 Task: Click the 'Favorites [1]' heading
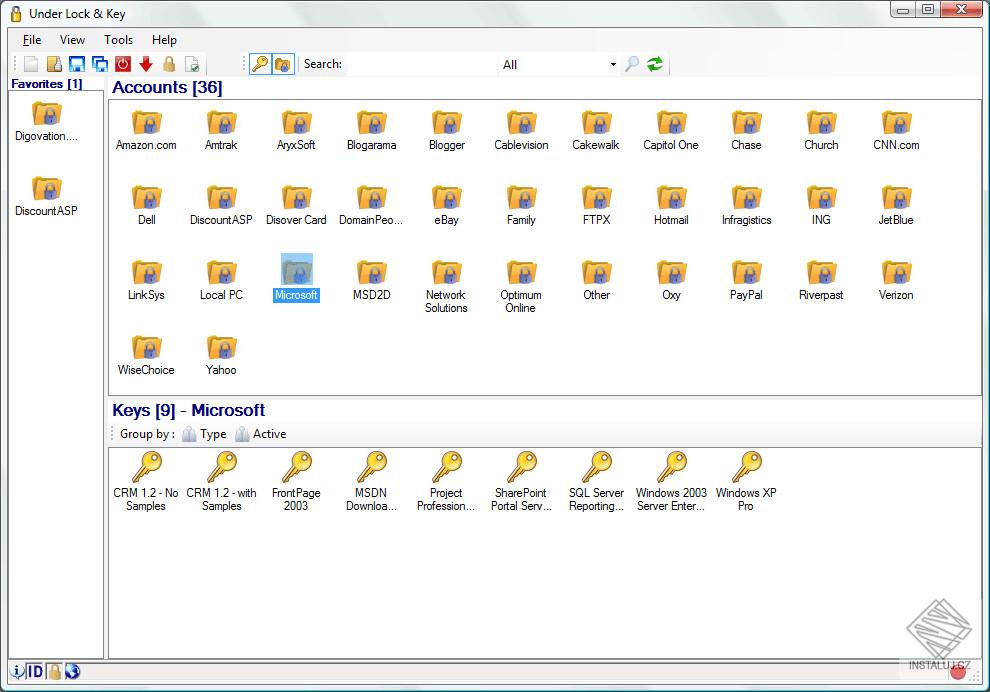tap(47, 84)
